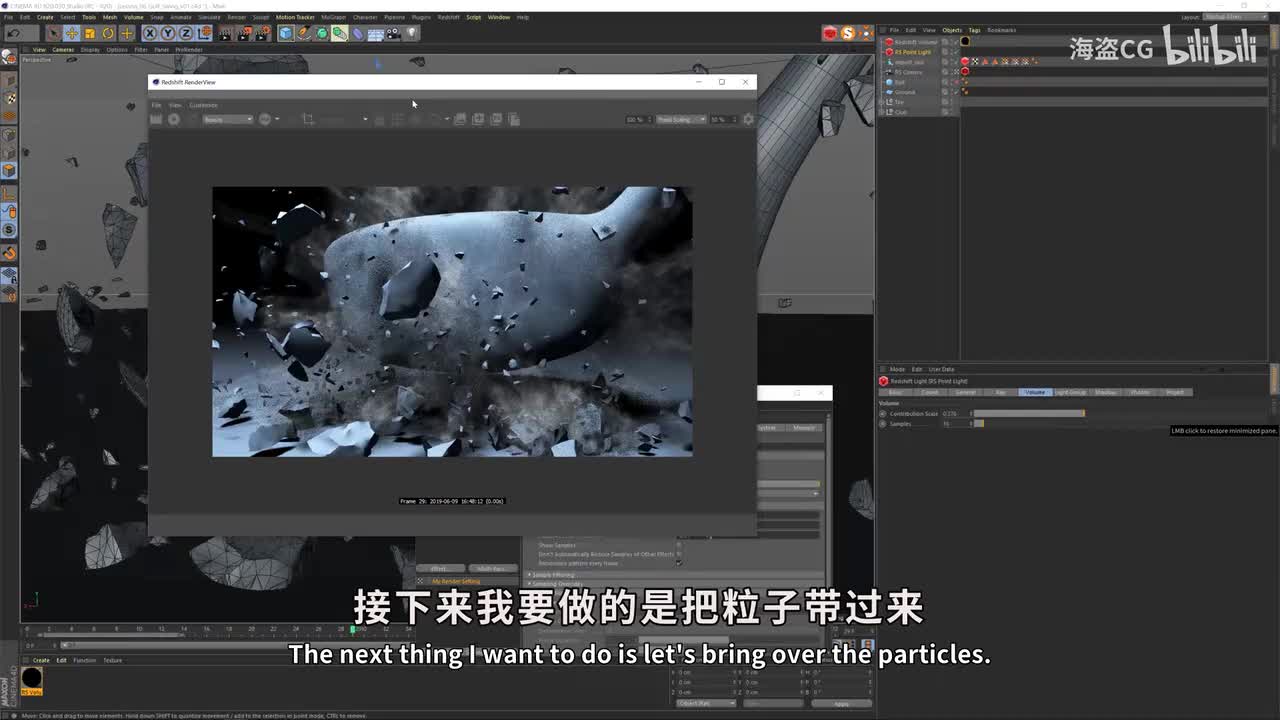This screenshot has height=720, width=1280.
Task: Switch to the Shadow tab in Attributes
Action: tap(1105, 392)
